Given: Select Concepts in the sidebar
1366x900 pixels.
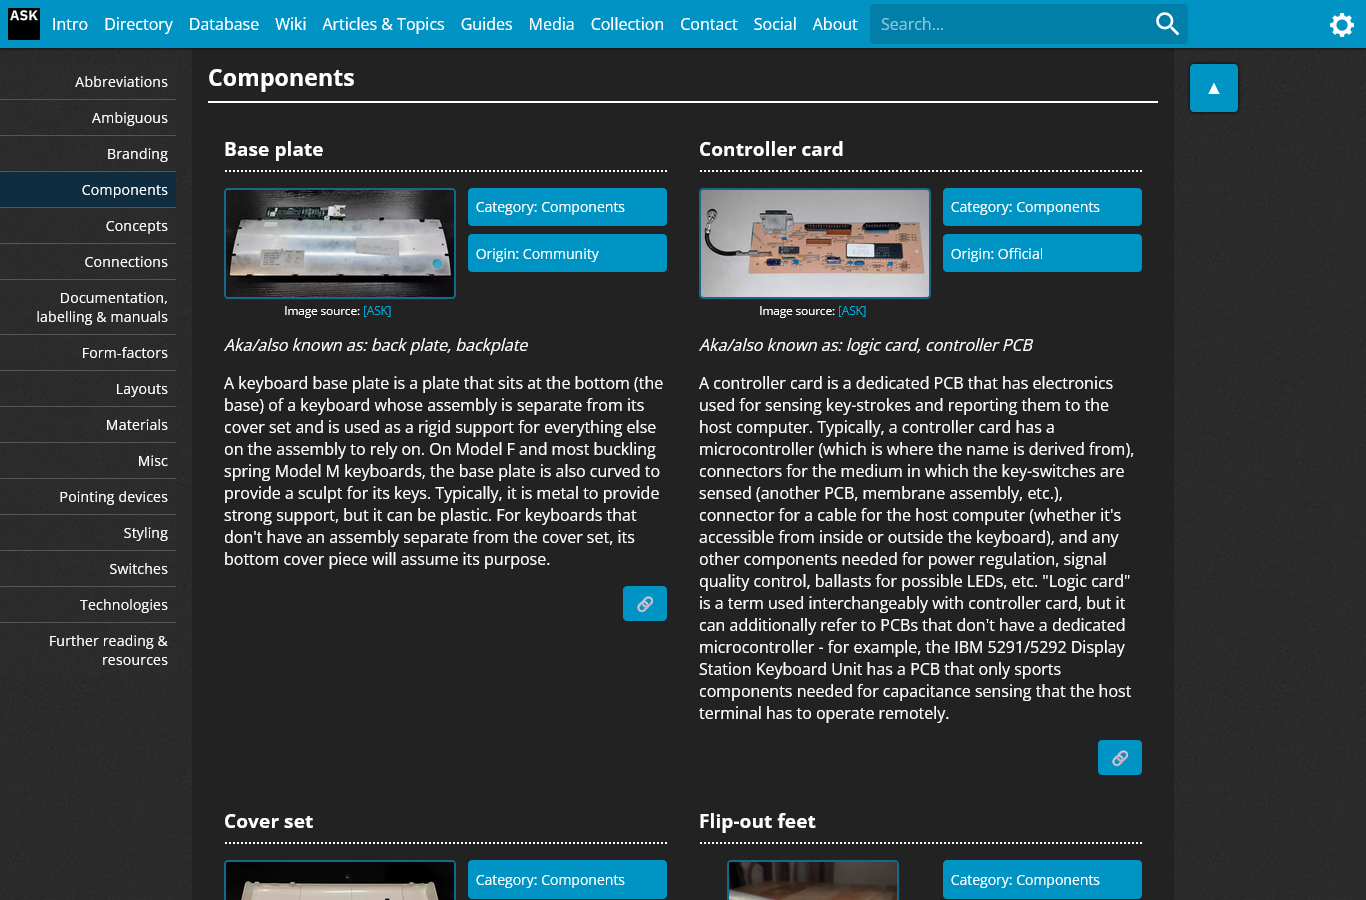Looking at the screenshot, I should click(x=88, y=226).
